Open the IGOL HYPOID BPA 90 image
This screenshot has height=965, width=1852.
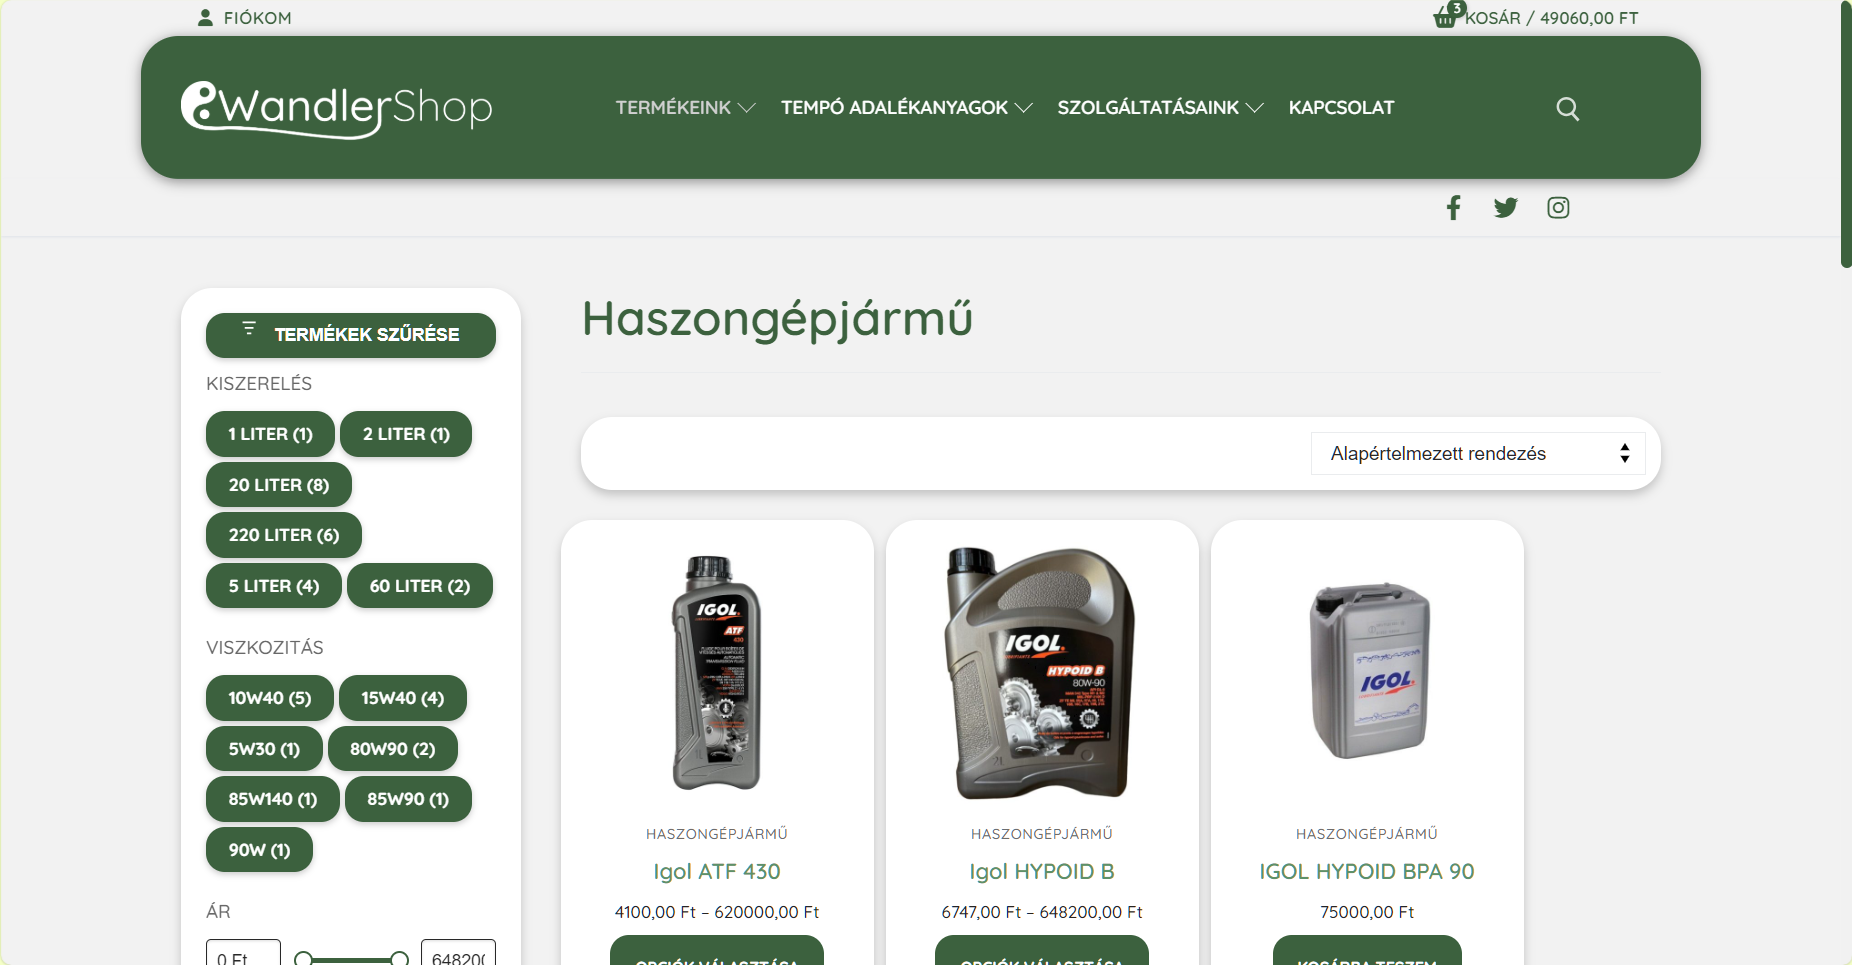point(1367,672)
